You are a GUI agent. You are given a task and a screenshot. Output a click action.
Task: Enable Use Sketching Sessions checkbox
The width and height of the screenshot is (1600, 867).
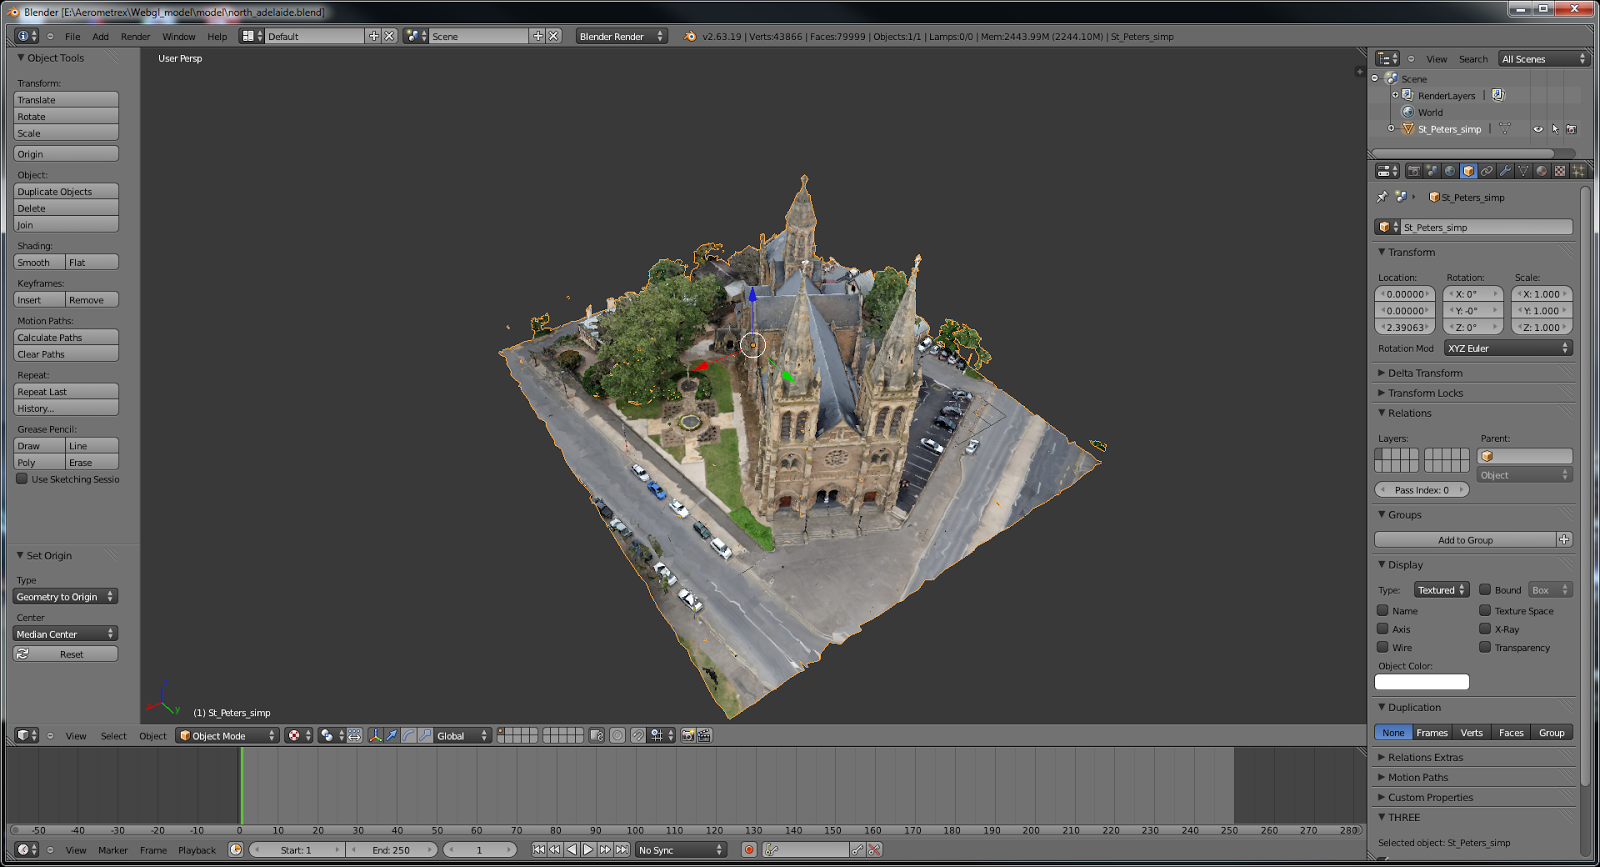point(22,479)
